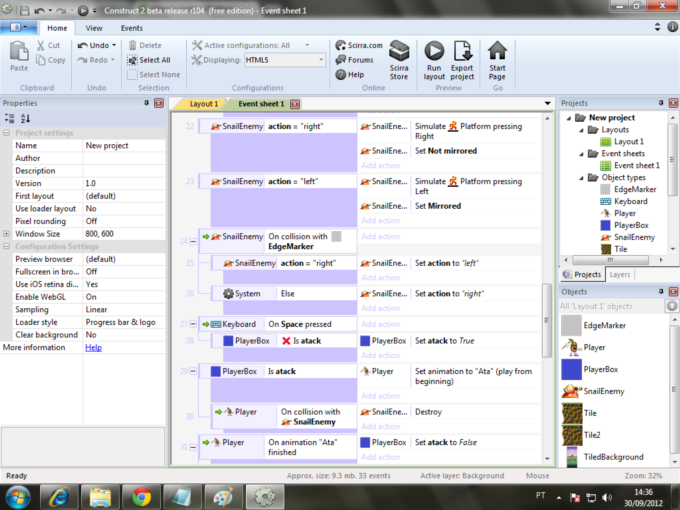This screenshot has width=680, height=510.
Task: Click the Paste clipboard icon
Action: click(x=19, y=56)
